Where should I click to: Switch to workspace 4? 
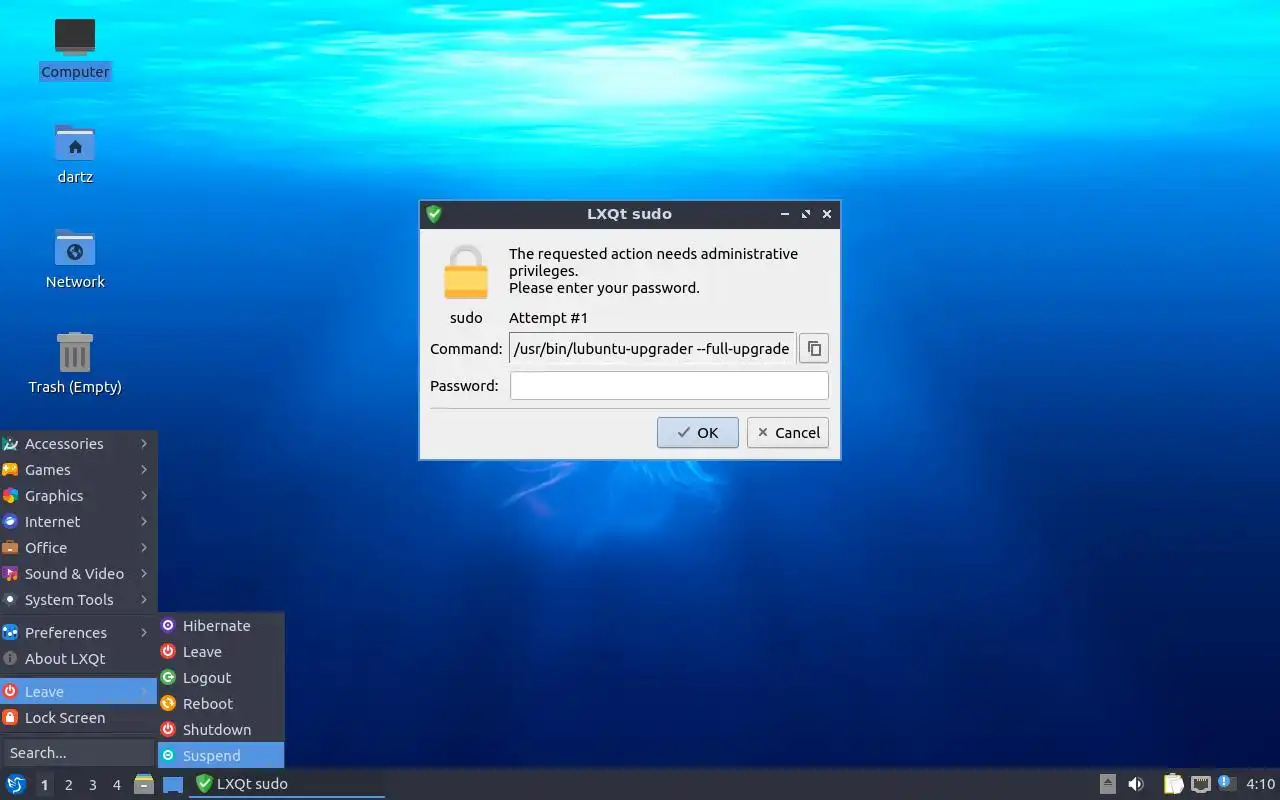click(116, 785)
